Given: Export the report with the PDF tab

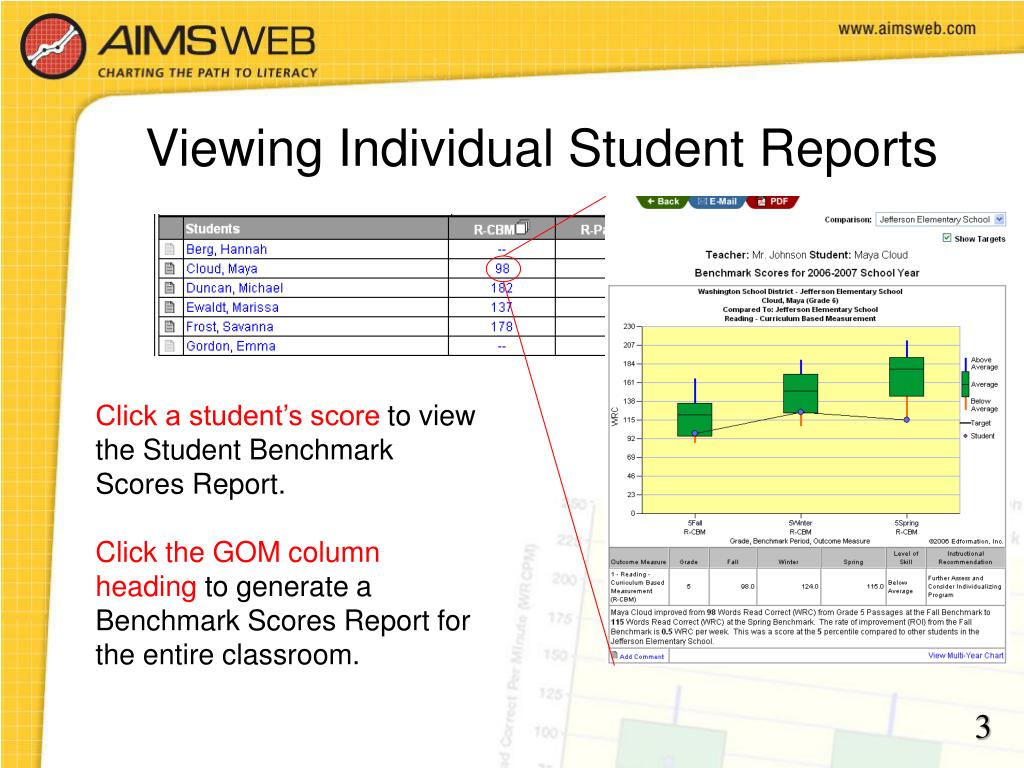Looking at the screenshot, I should click(773, 202).
